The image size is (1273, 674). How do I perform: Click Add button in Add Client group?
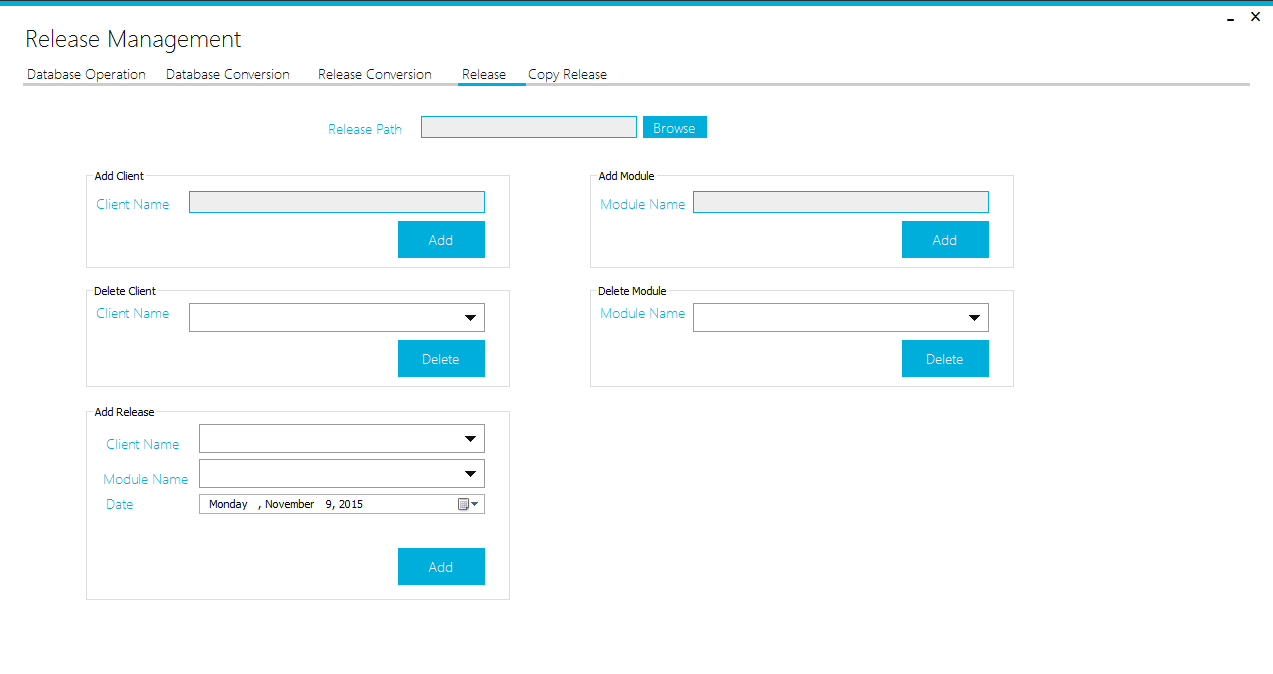coord(441,240)
